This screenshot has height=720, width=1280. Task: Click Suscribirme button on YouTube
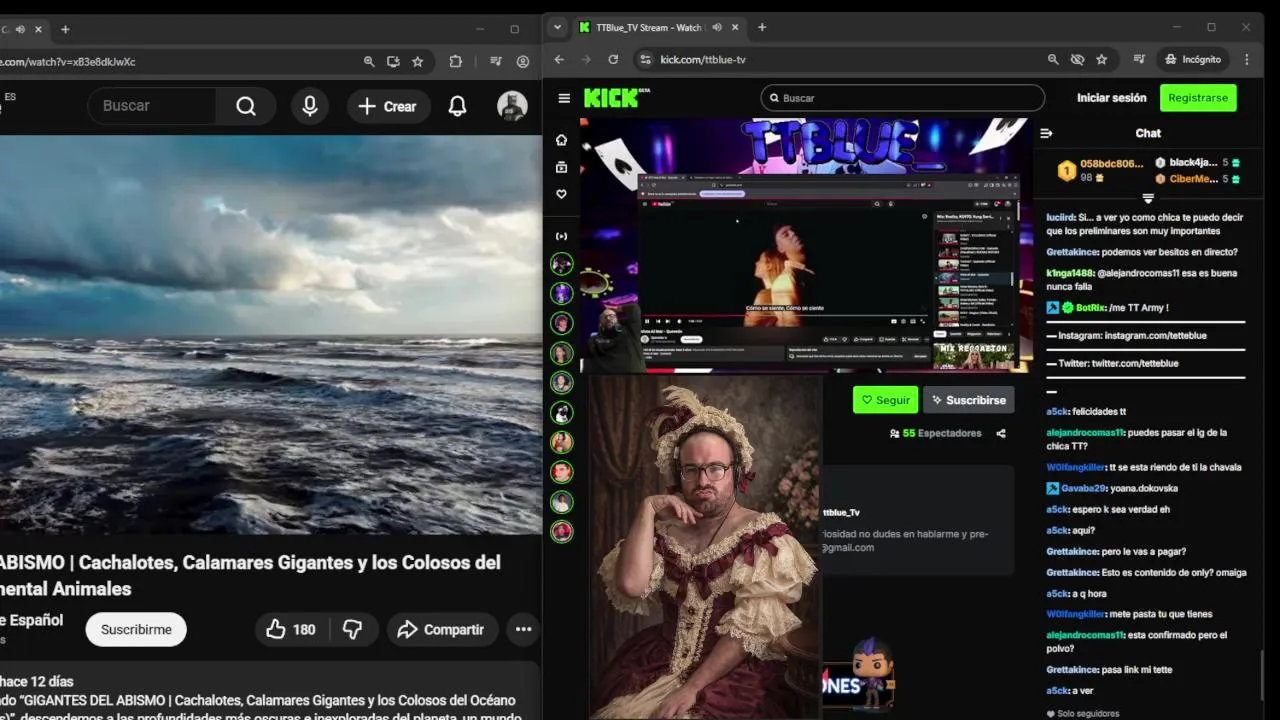(x=136, y=629)
